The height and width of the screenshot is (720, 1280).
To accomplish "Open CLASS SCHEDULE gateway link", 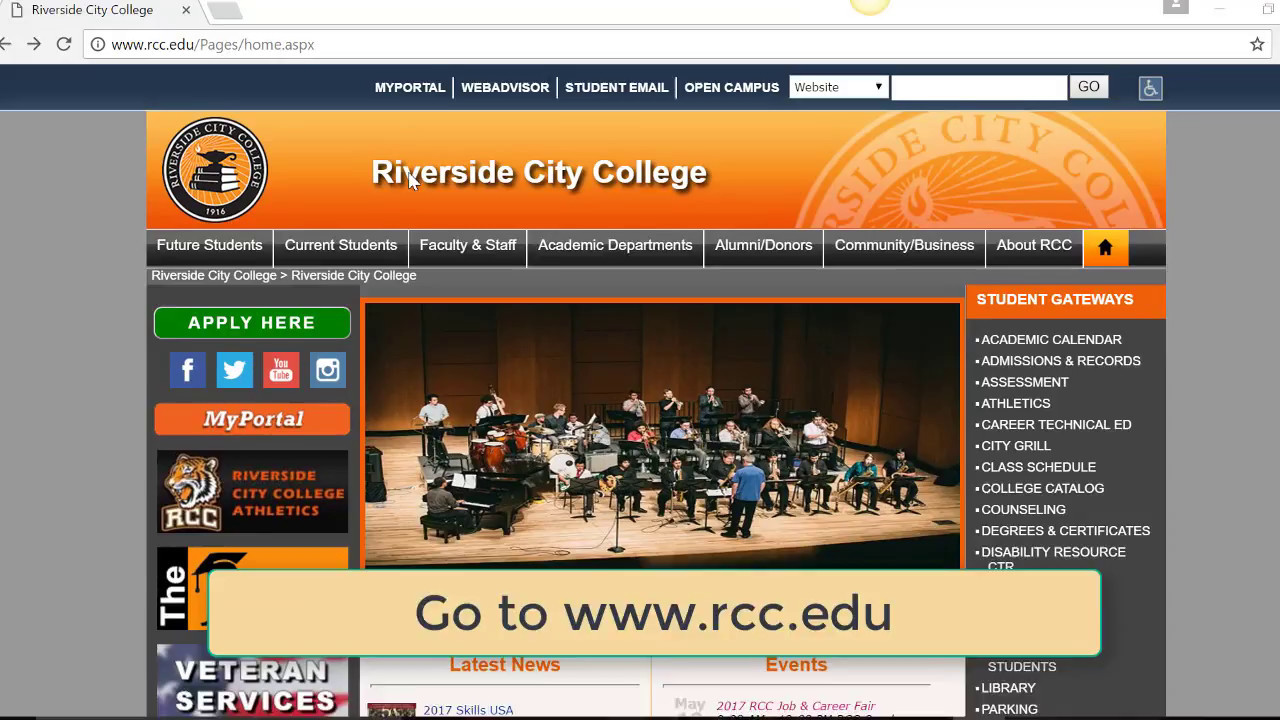I will tap(1038, 467).
